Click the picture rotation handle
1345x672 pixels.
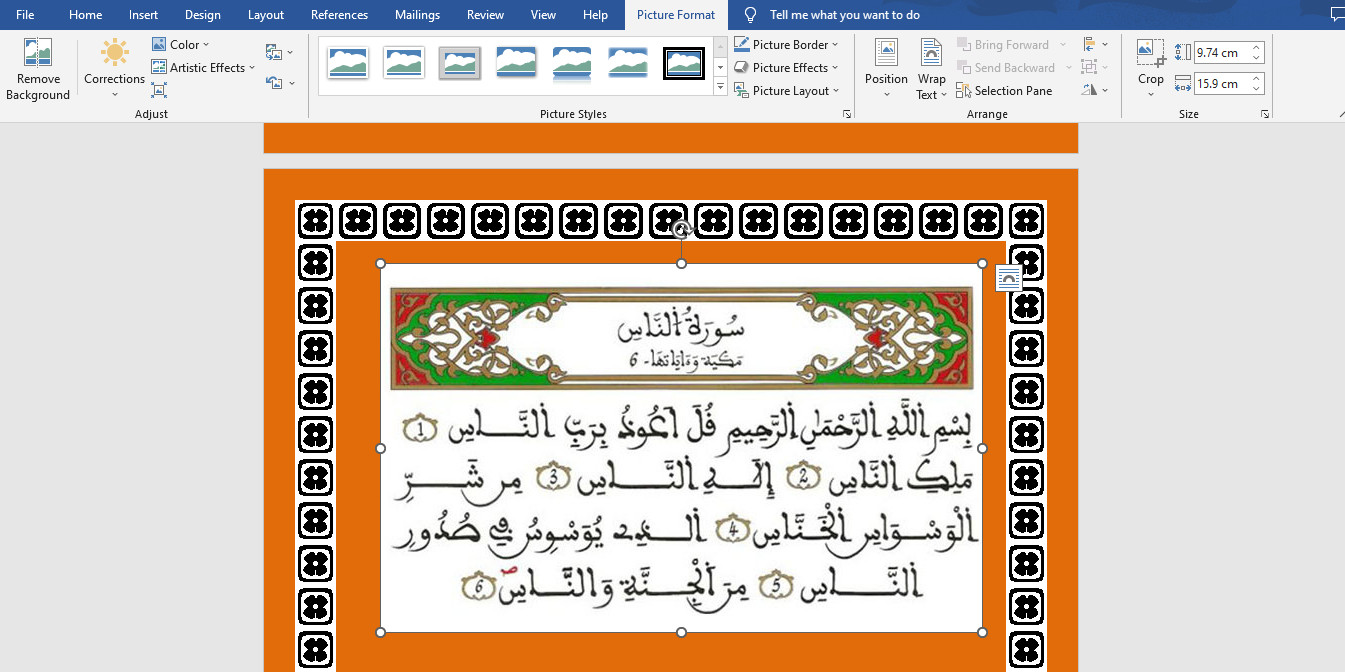[681, 230]
